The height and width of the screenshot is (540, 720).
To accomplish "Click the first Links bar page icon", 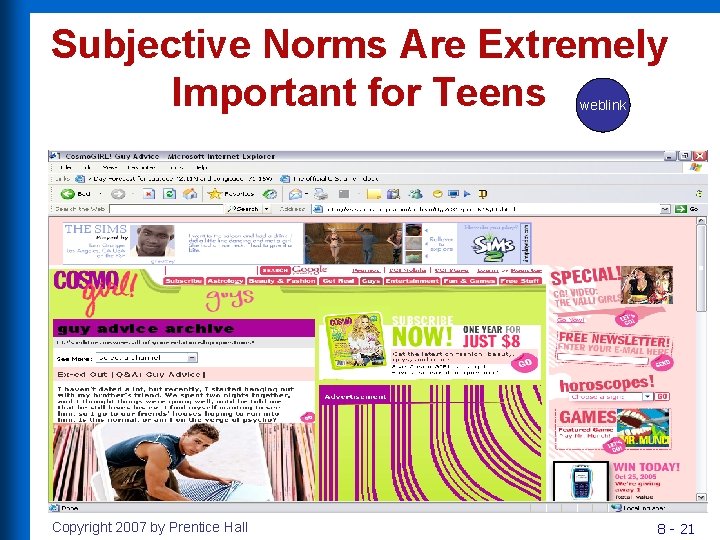I will [80, 179].
